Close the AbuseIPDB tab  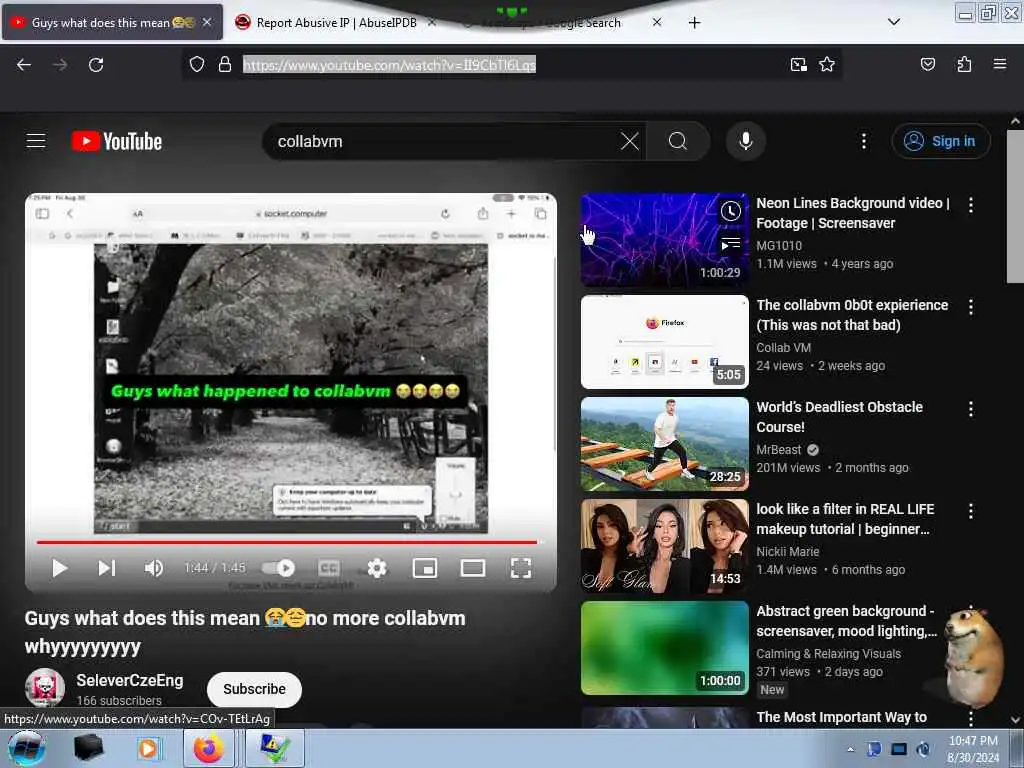pyautogui.click(x=432, y=22)
